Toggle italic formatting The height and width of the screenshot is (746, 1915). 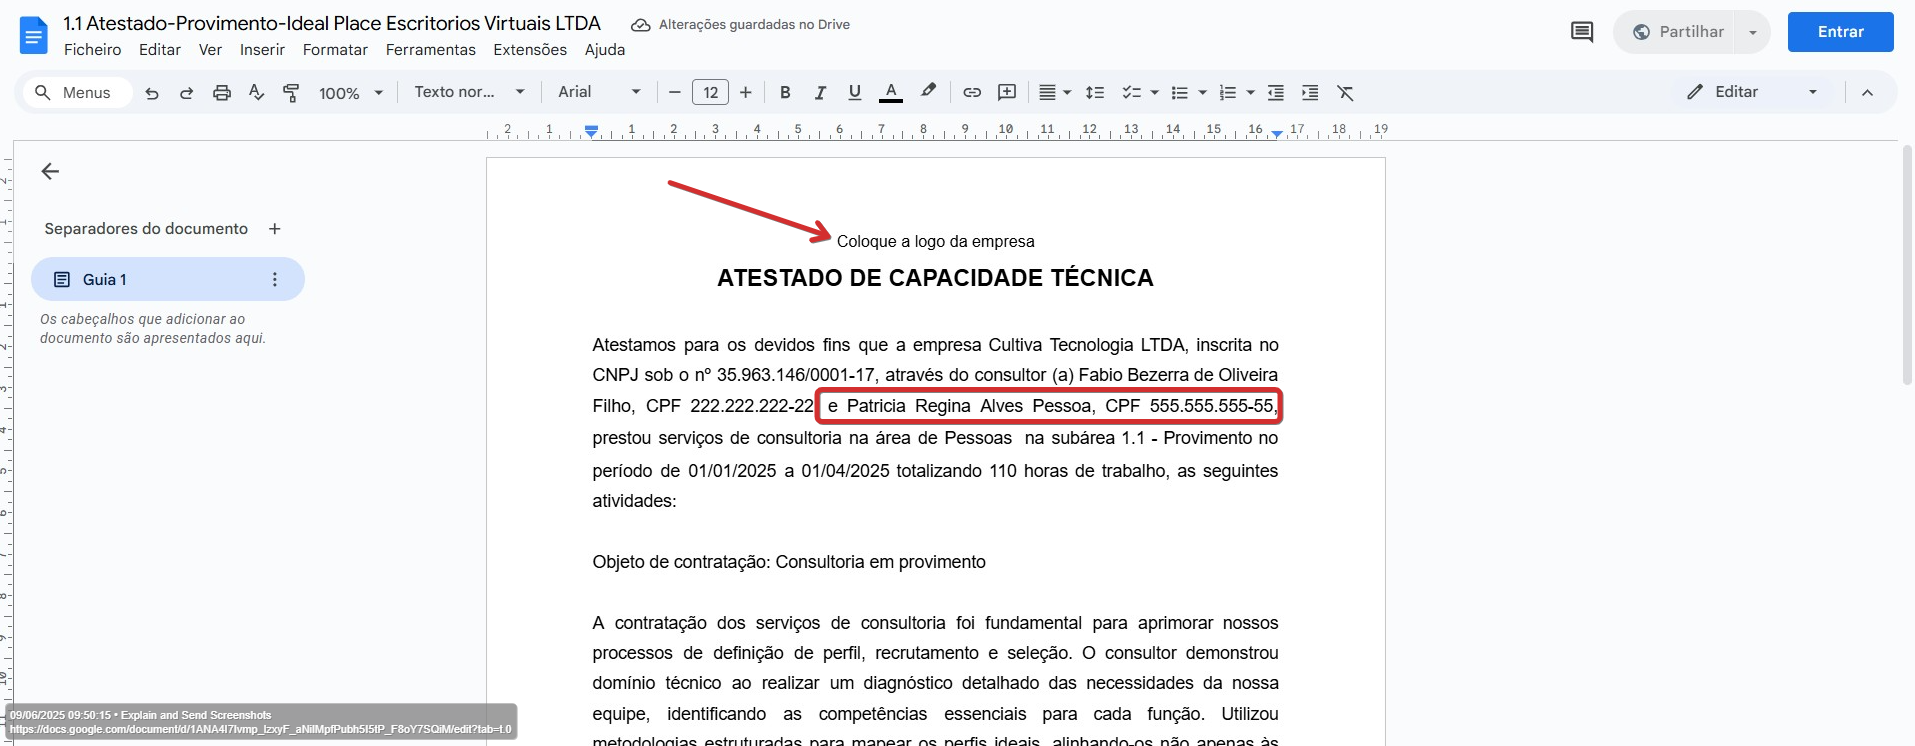[820, 93]
